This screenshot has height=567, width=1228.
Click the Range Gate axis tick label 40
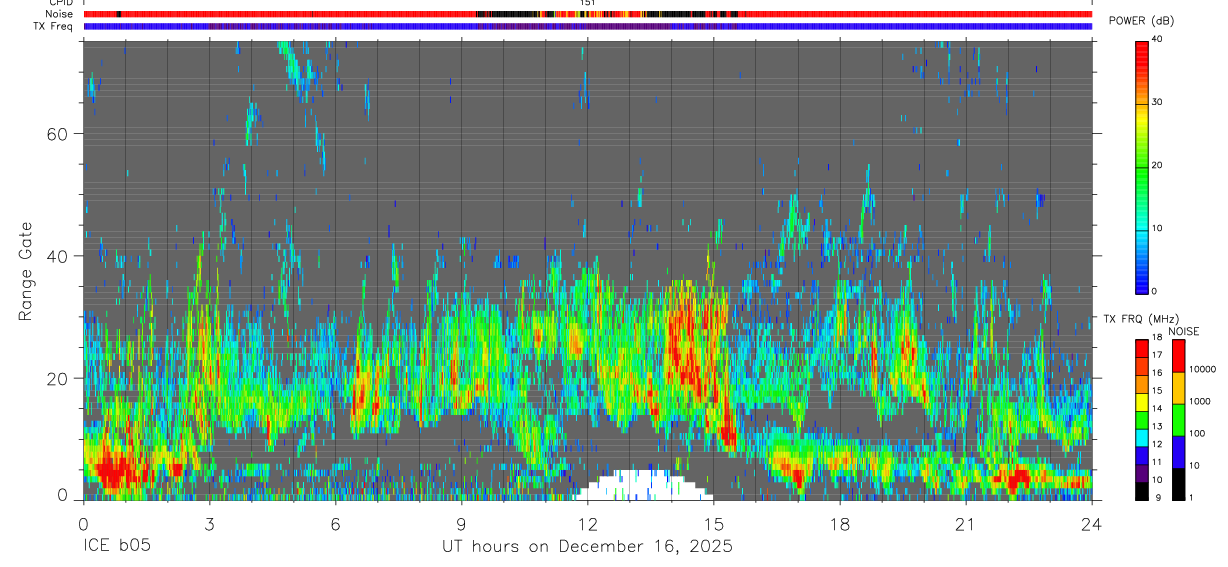[x=58, y=256]
